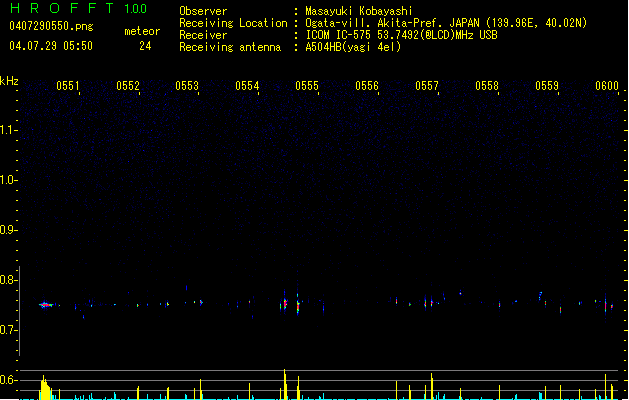Click the 0.9 kHz frequency axis label
Screen dimensions: 629x400
8,230
